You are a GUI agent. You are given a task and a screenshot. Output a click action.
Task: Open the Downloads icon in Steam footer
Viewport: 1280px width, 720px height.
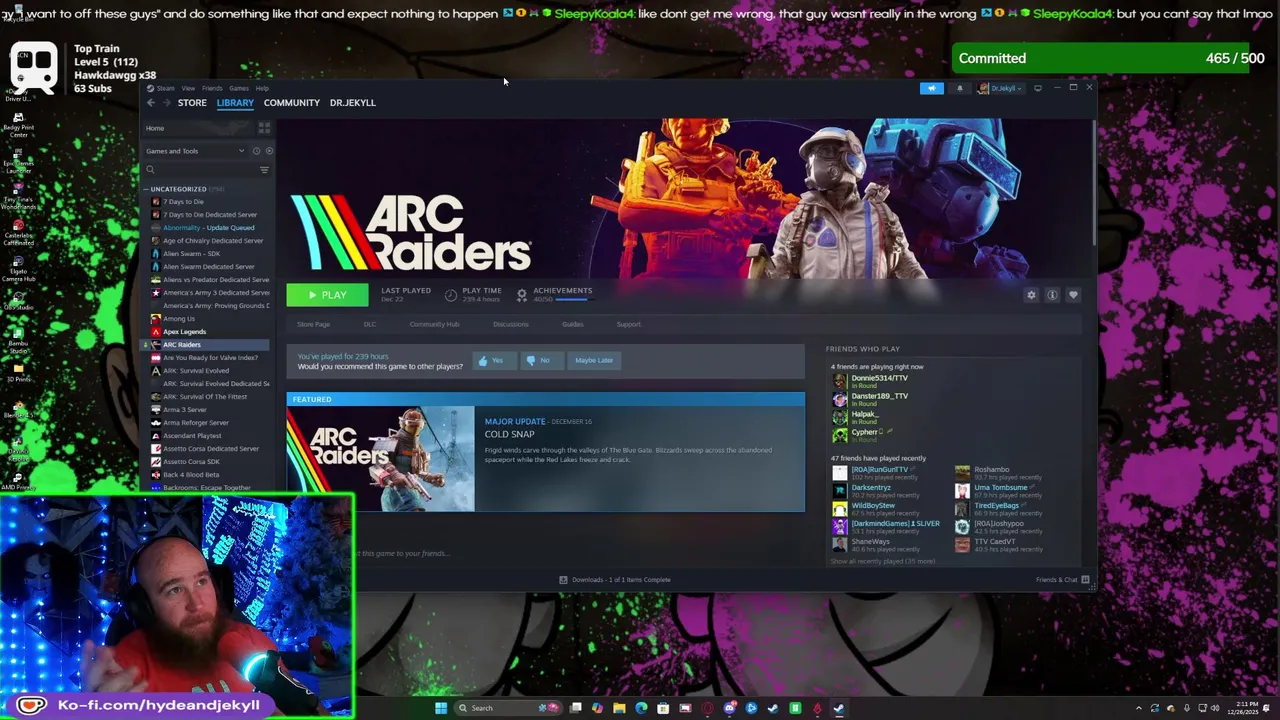(563, 580)
